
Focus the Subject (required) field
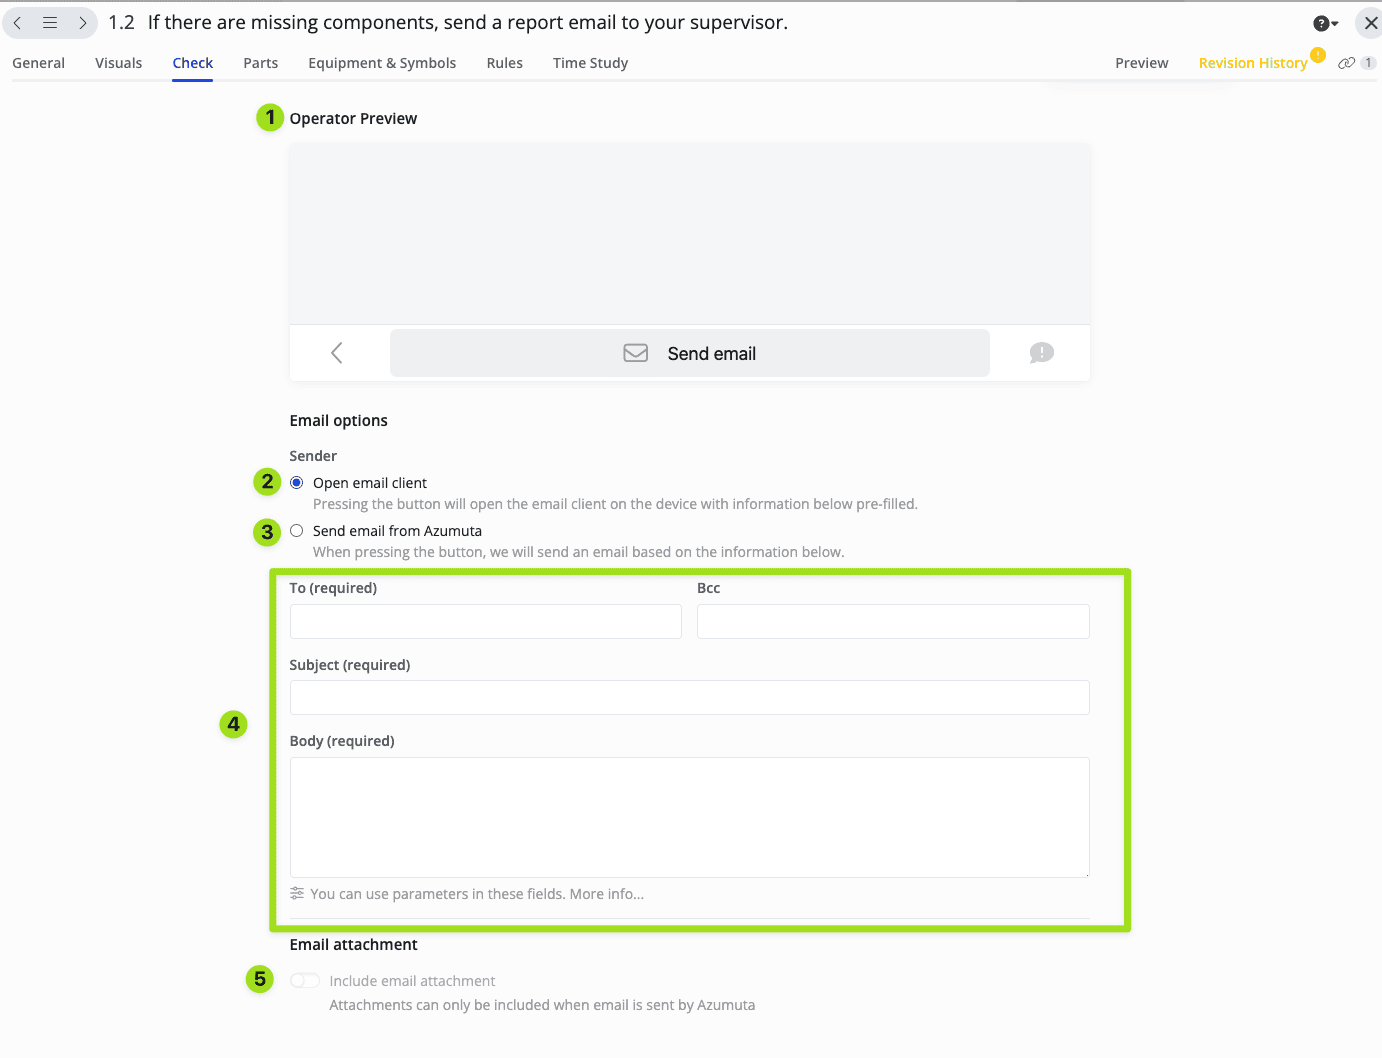(x=689, y=698)
